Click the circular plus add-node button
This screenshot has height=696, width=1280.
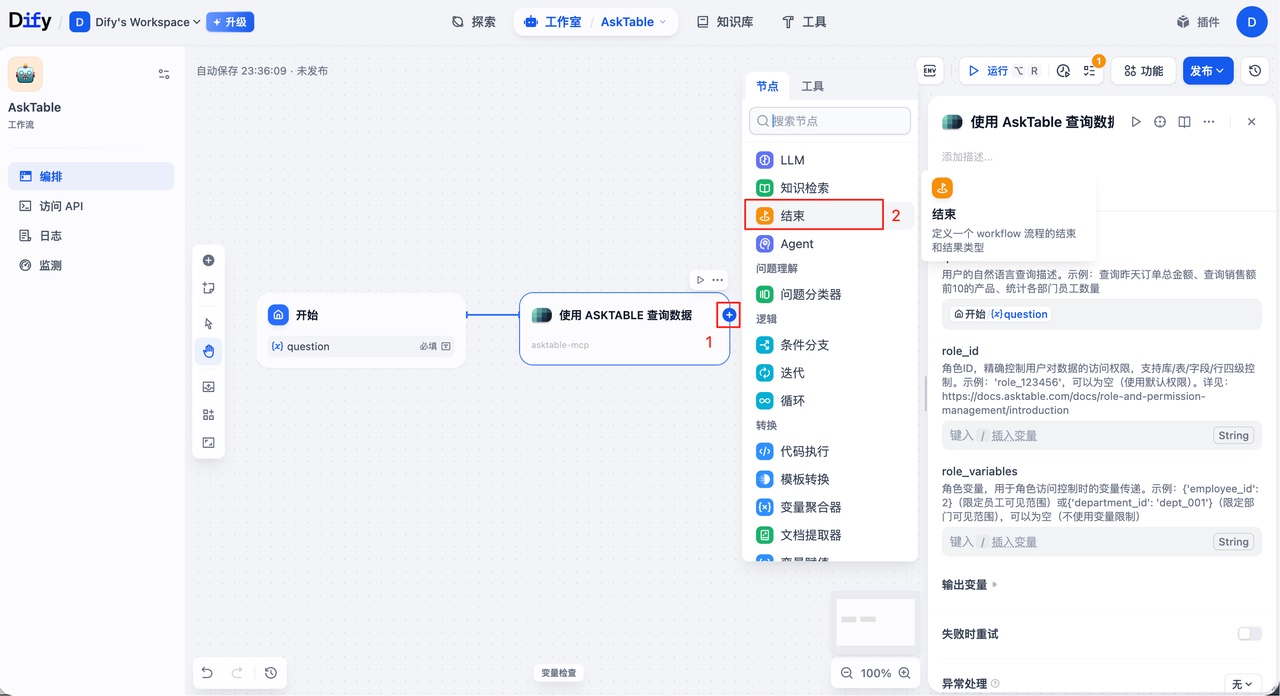pos(728,314)
